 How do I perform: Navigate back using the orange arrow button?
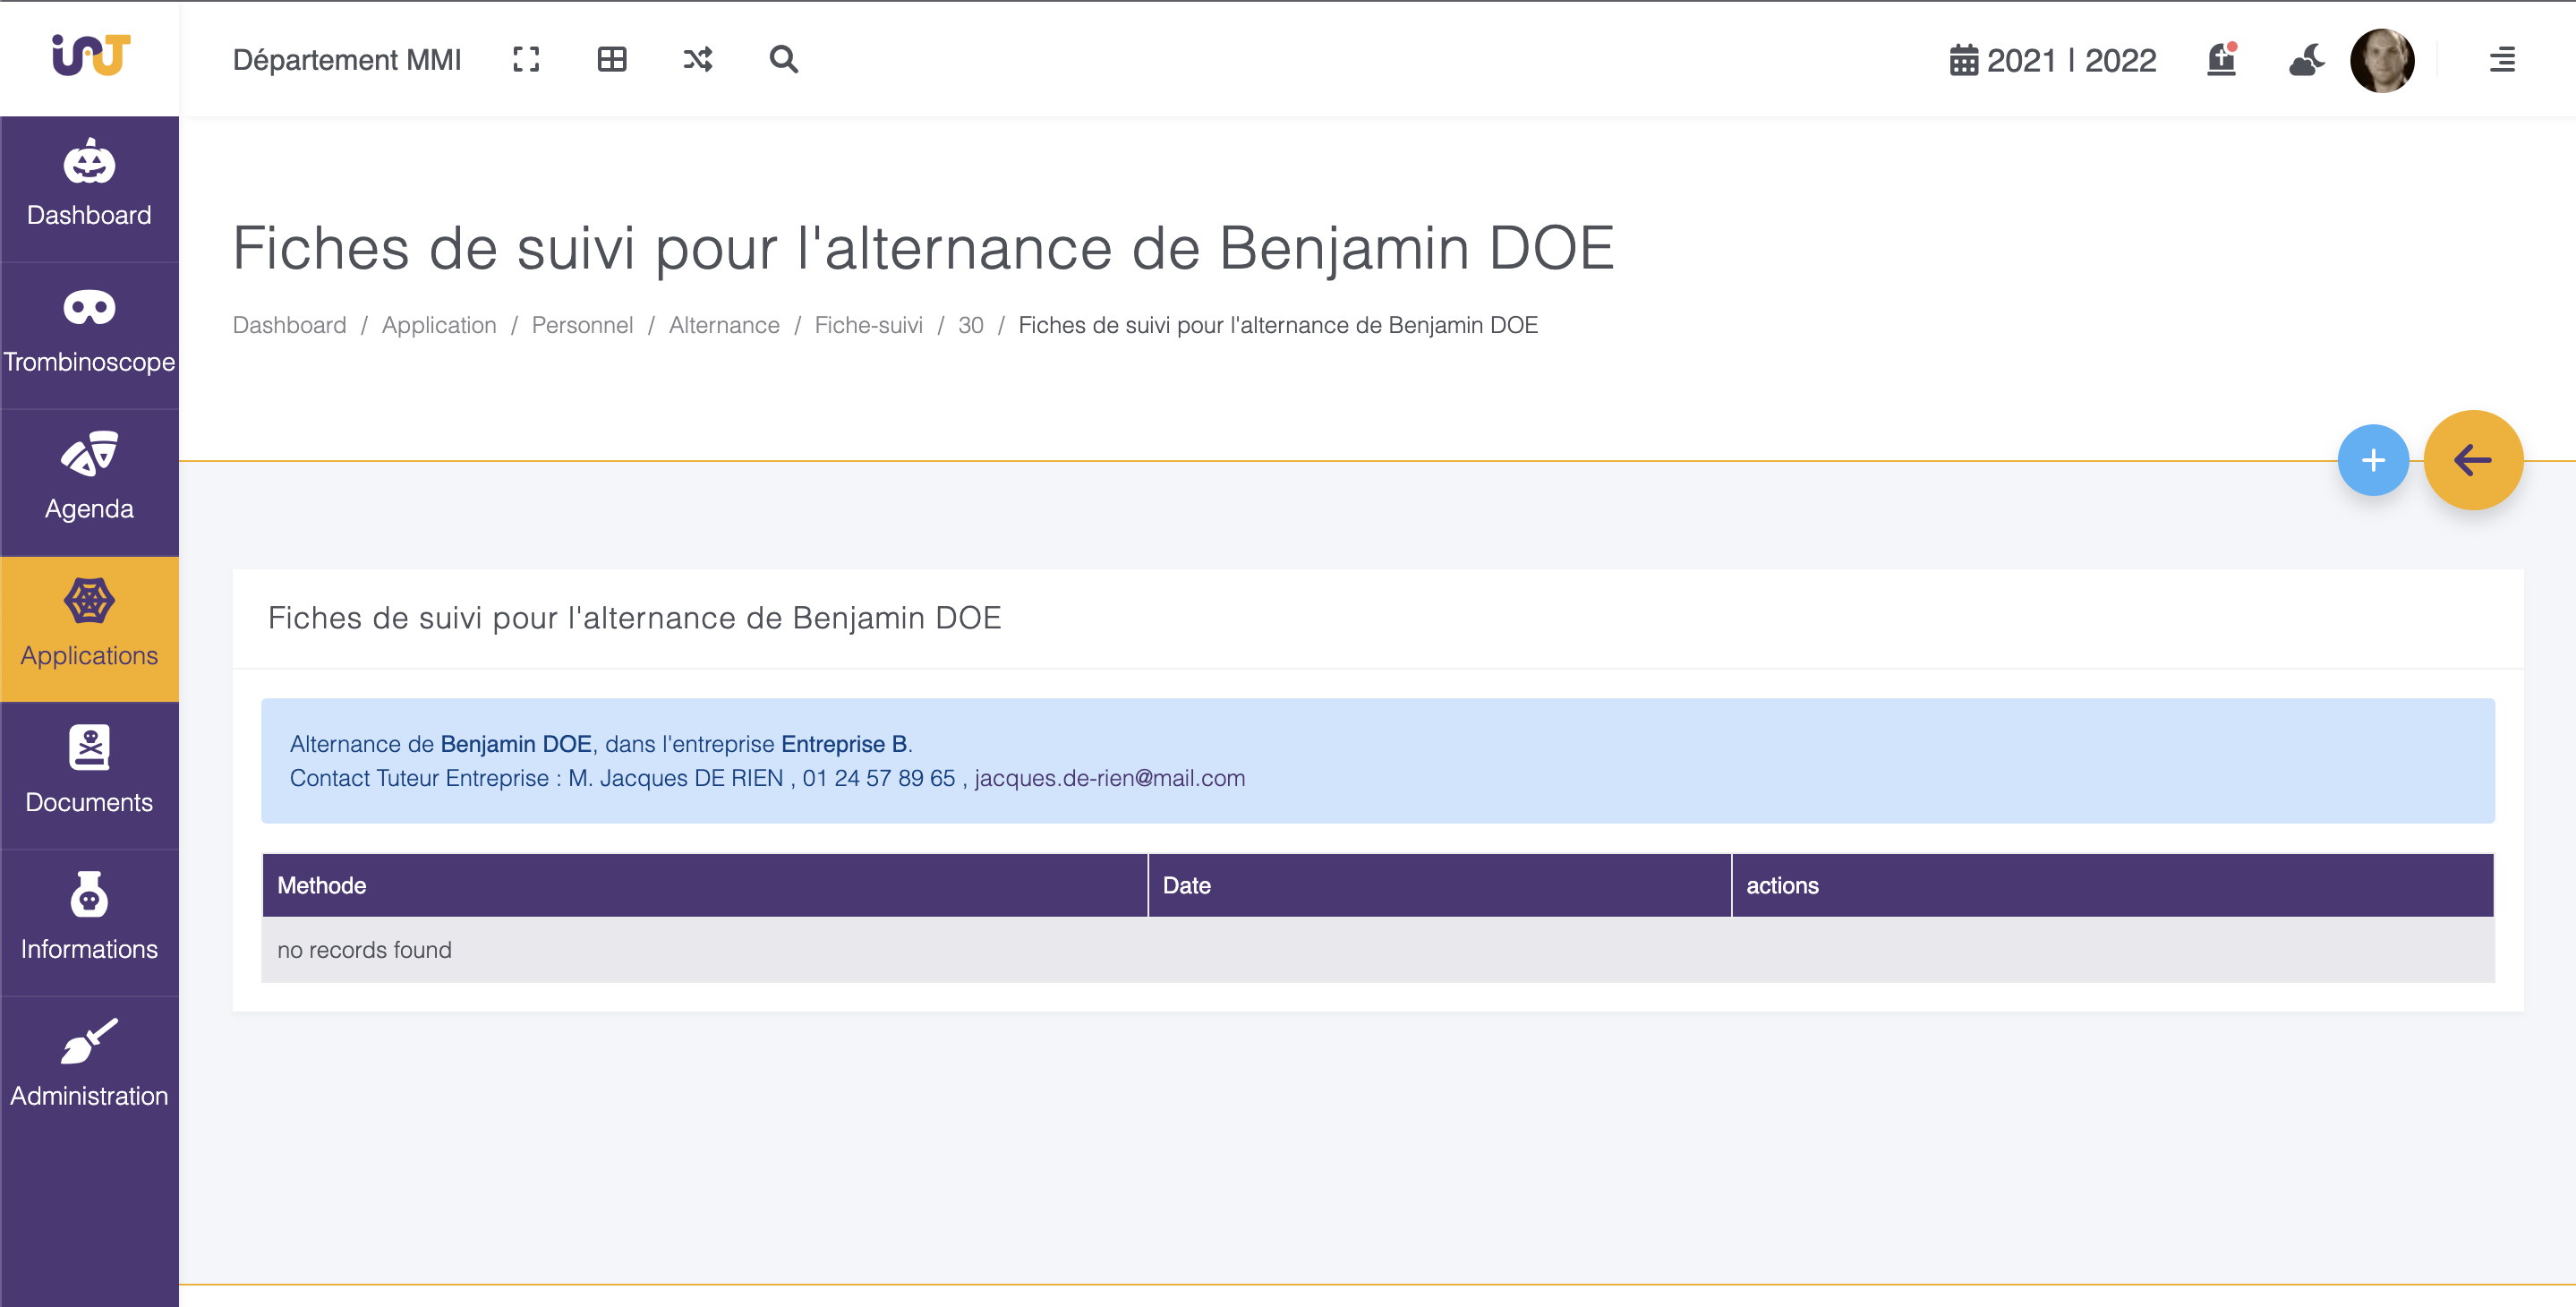click(2474, 460)
